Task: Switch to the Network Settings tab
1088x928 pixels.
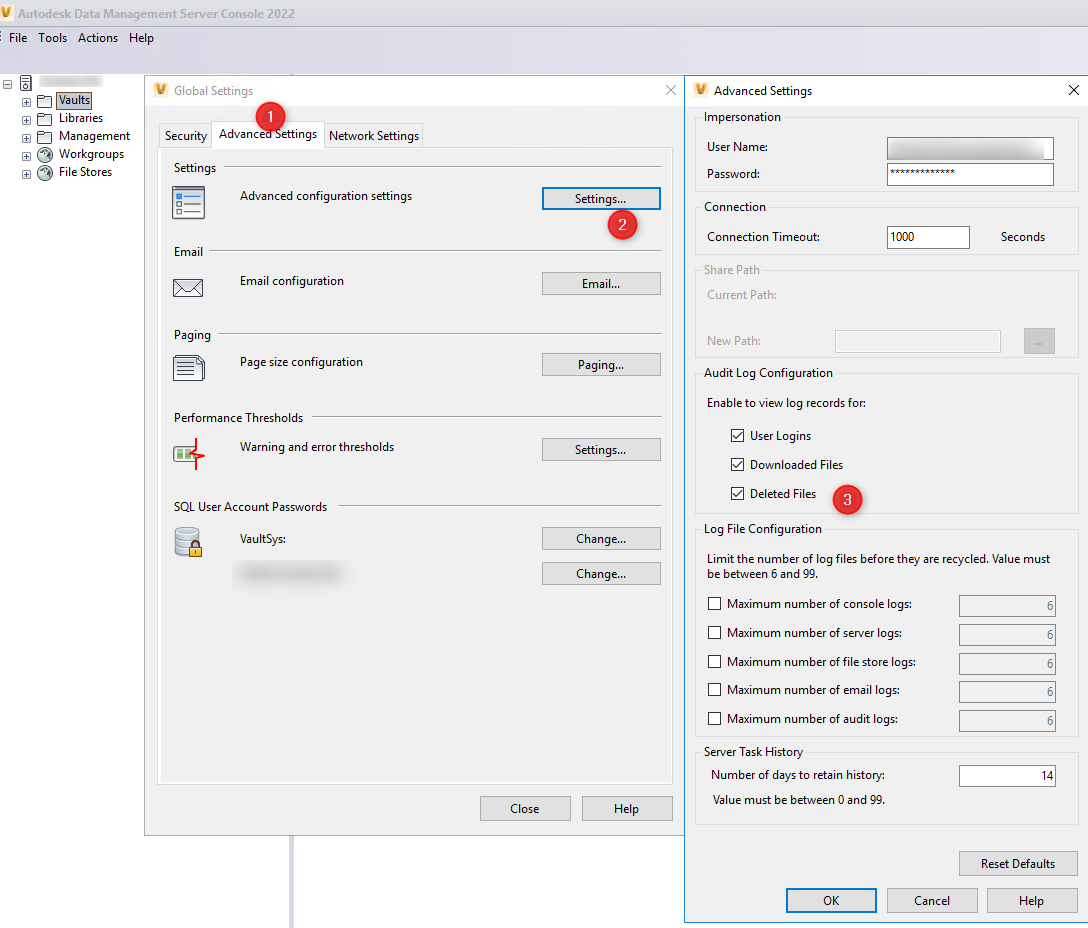Action: [x=373, y=135]
